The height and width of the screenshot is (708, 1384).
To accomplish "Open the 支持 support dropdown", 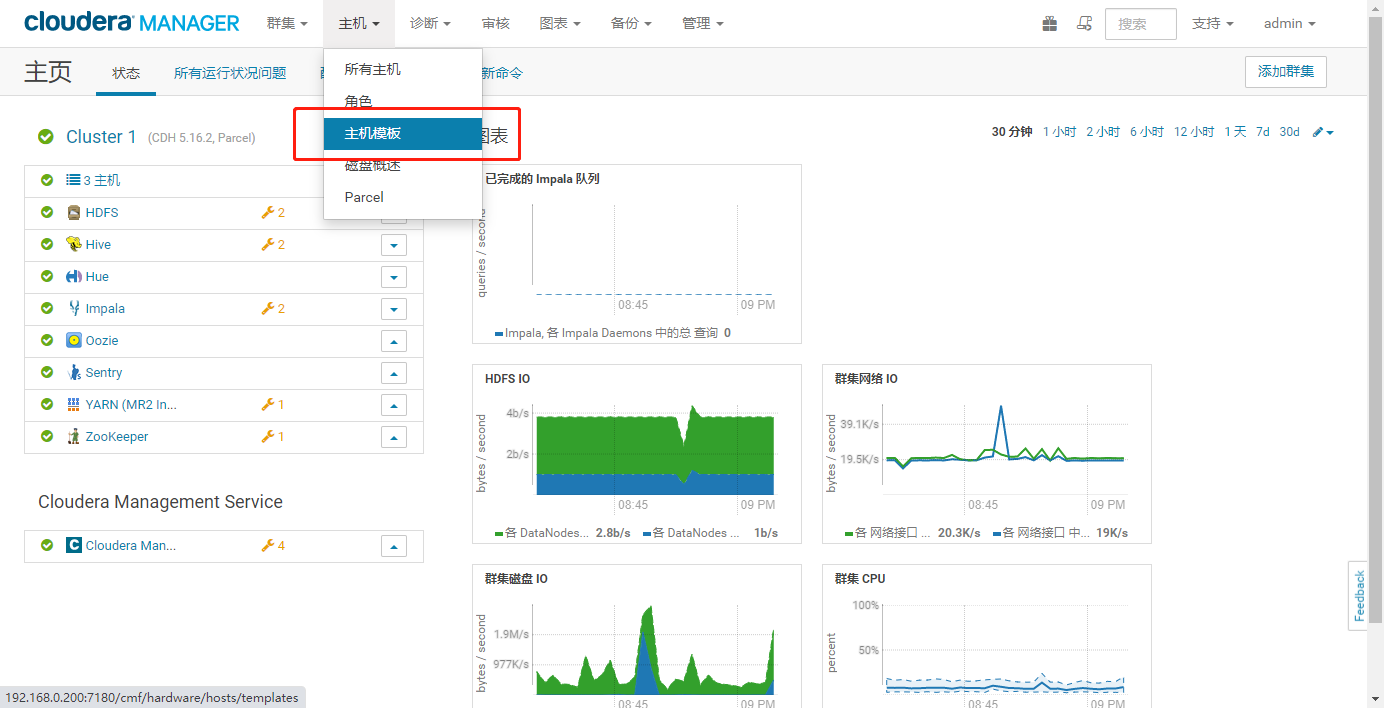I will pyautogui.click(x=1212, y=23).
